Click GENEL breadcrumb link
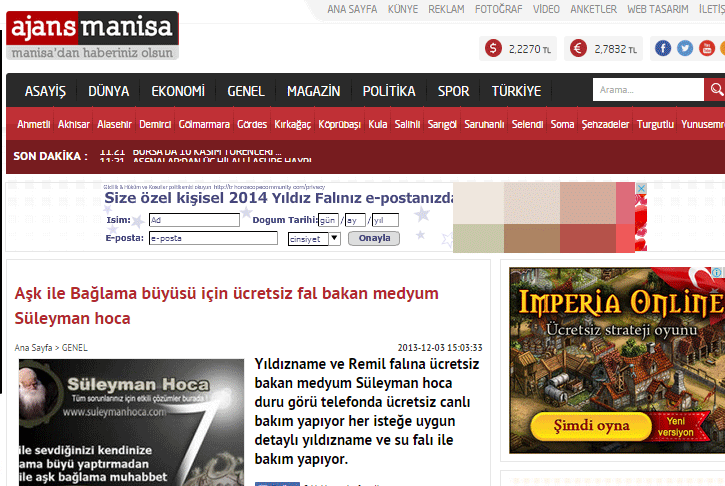Viewport: 725px width, 486px height. coord(74,348)
